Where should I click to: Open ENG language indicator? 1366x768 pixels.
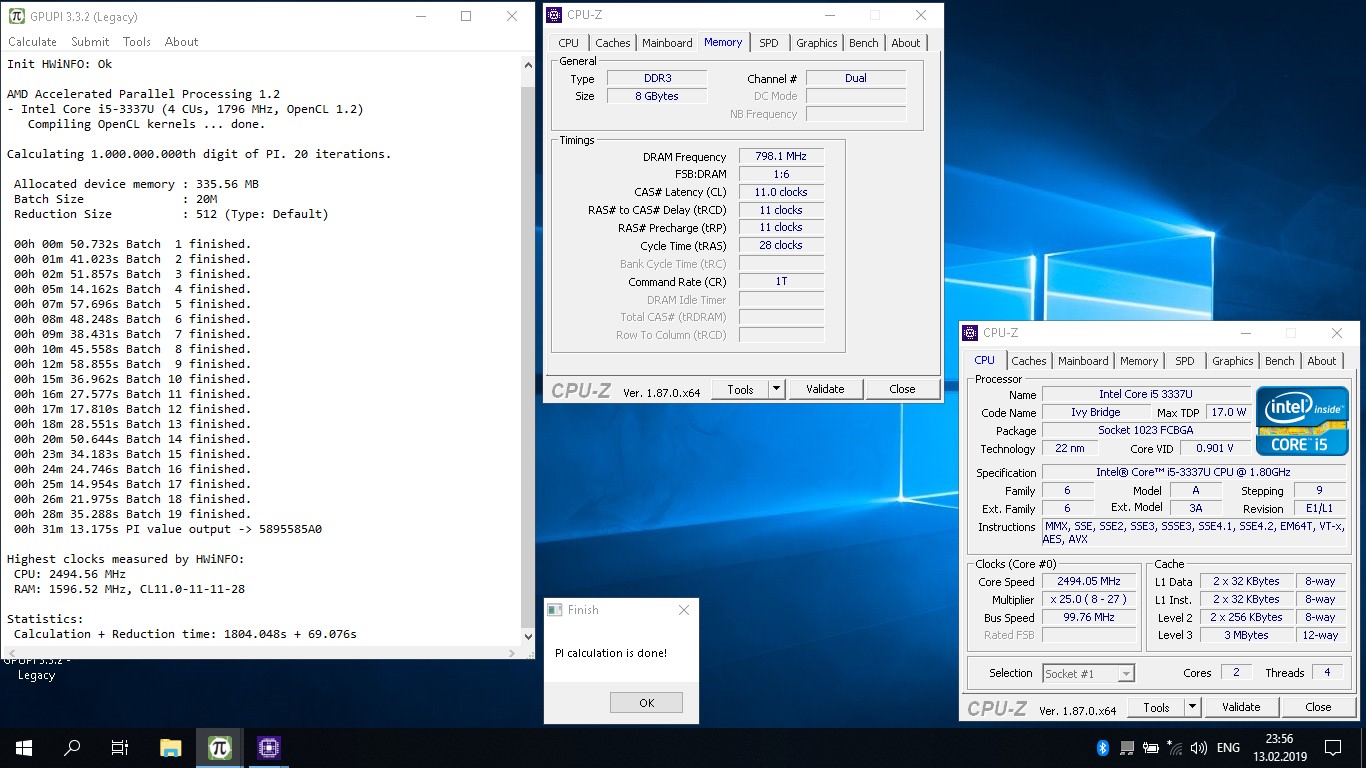coord(1228,748)
